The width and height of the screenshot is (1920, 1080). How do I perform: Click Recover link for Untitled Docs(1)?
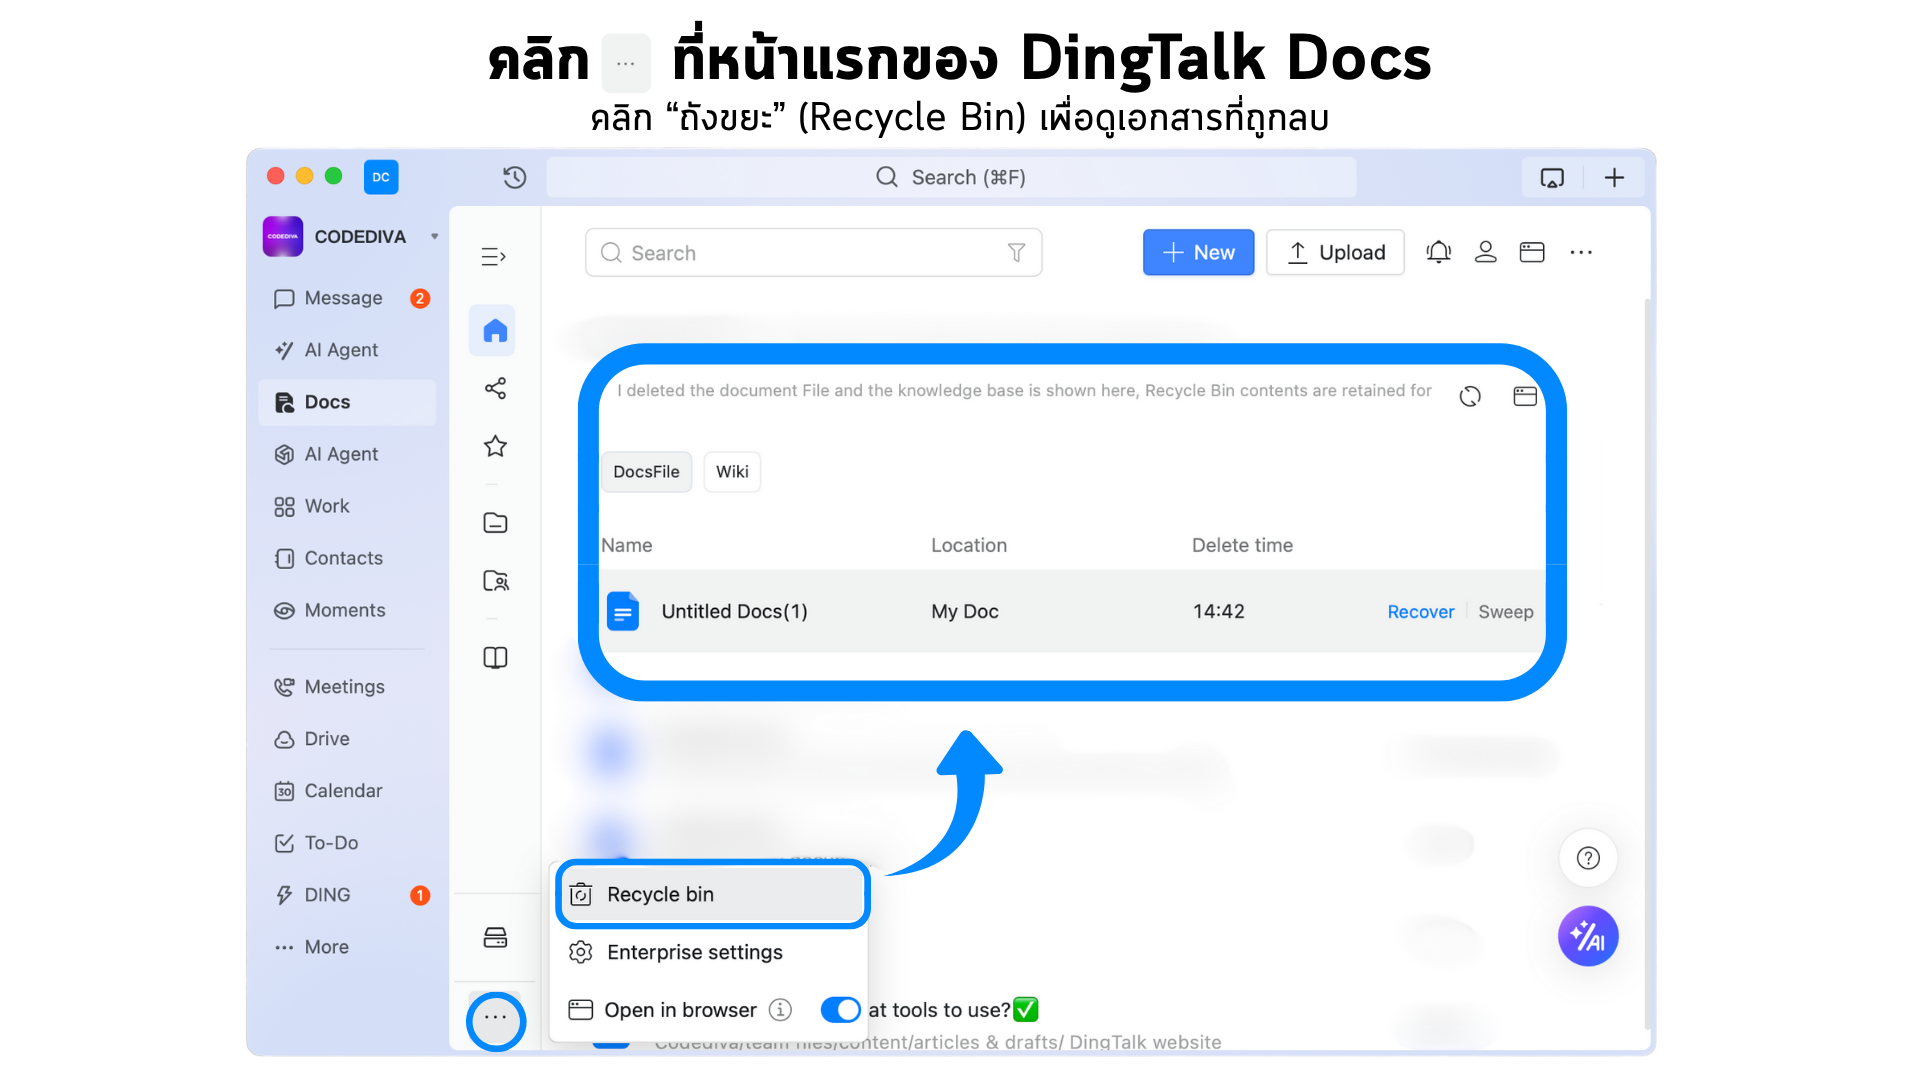[1420, 611]
